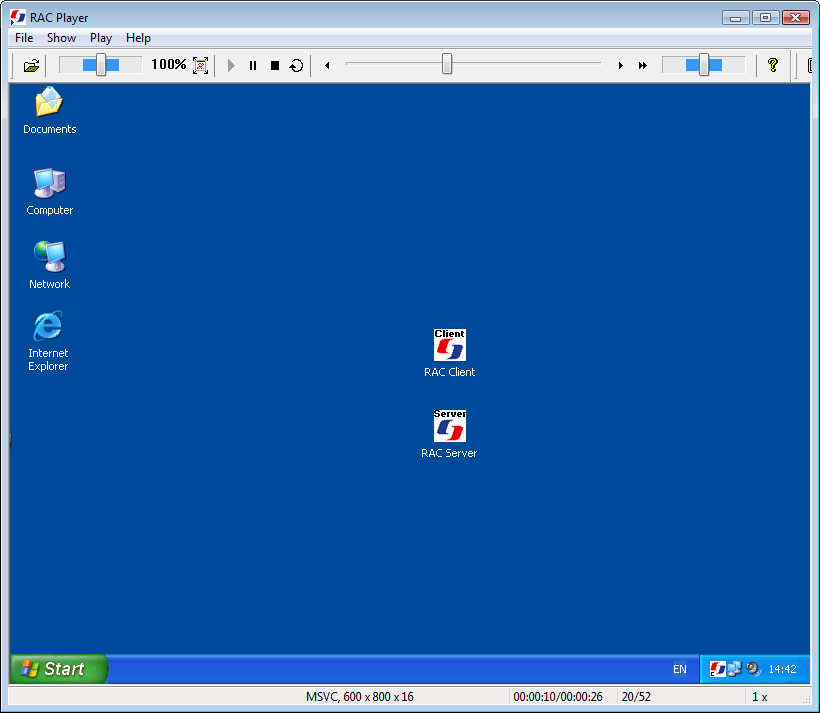Click the EN language indicator
The width and height of the screenshot is (820, 713).
click(679, 669)
